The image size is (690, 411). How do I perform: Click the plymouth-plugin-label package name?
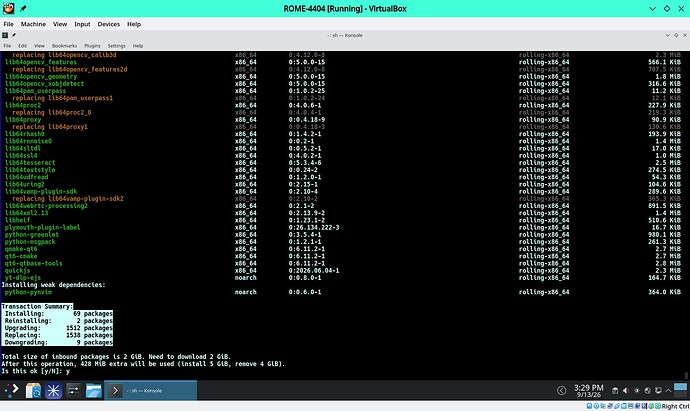click(42, 228)
